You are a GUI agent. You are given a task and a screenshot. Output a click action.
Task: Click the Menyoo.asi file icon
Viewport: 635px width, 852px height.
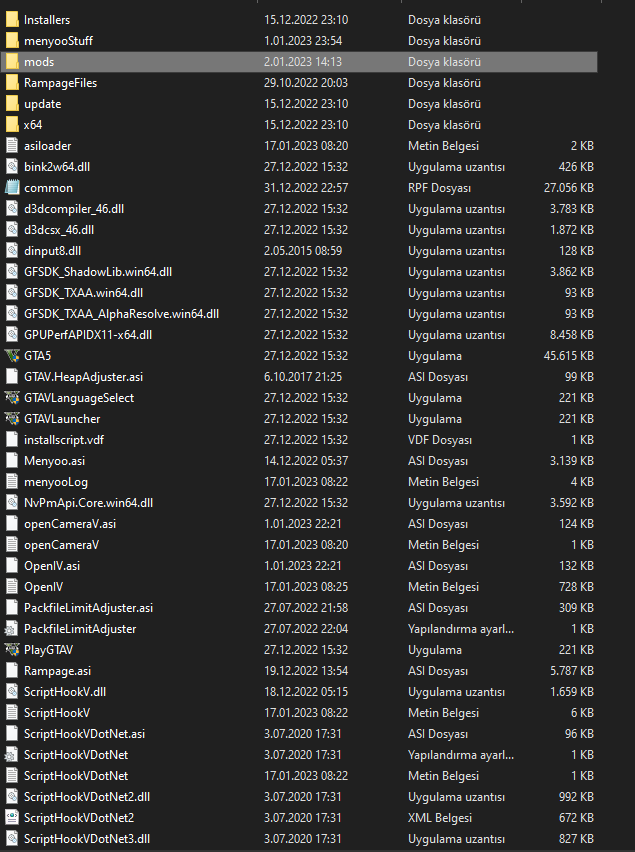tap(12, 461)
